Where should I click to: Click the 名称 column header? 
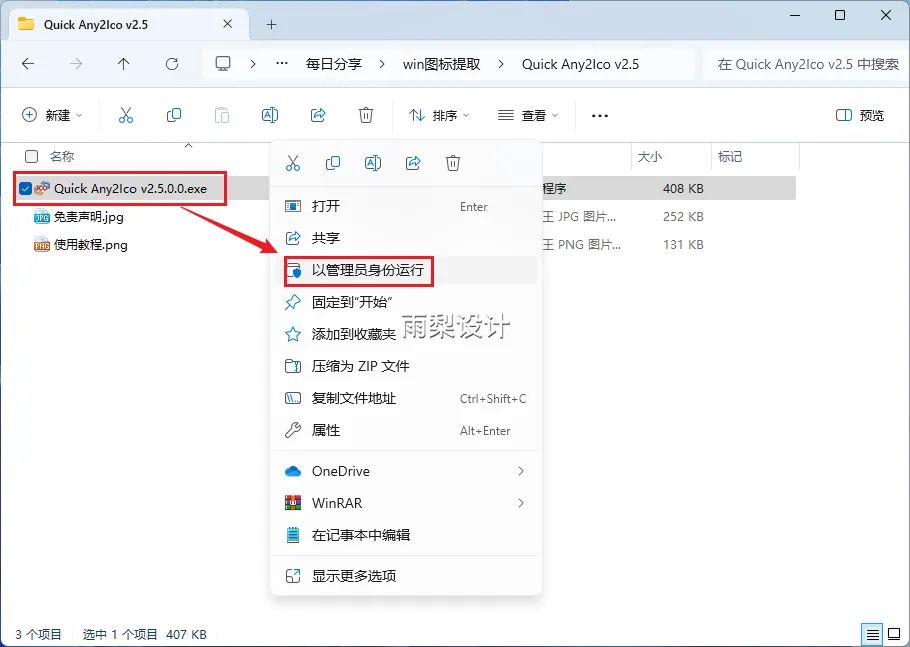click(62, 156)
